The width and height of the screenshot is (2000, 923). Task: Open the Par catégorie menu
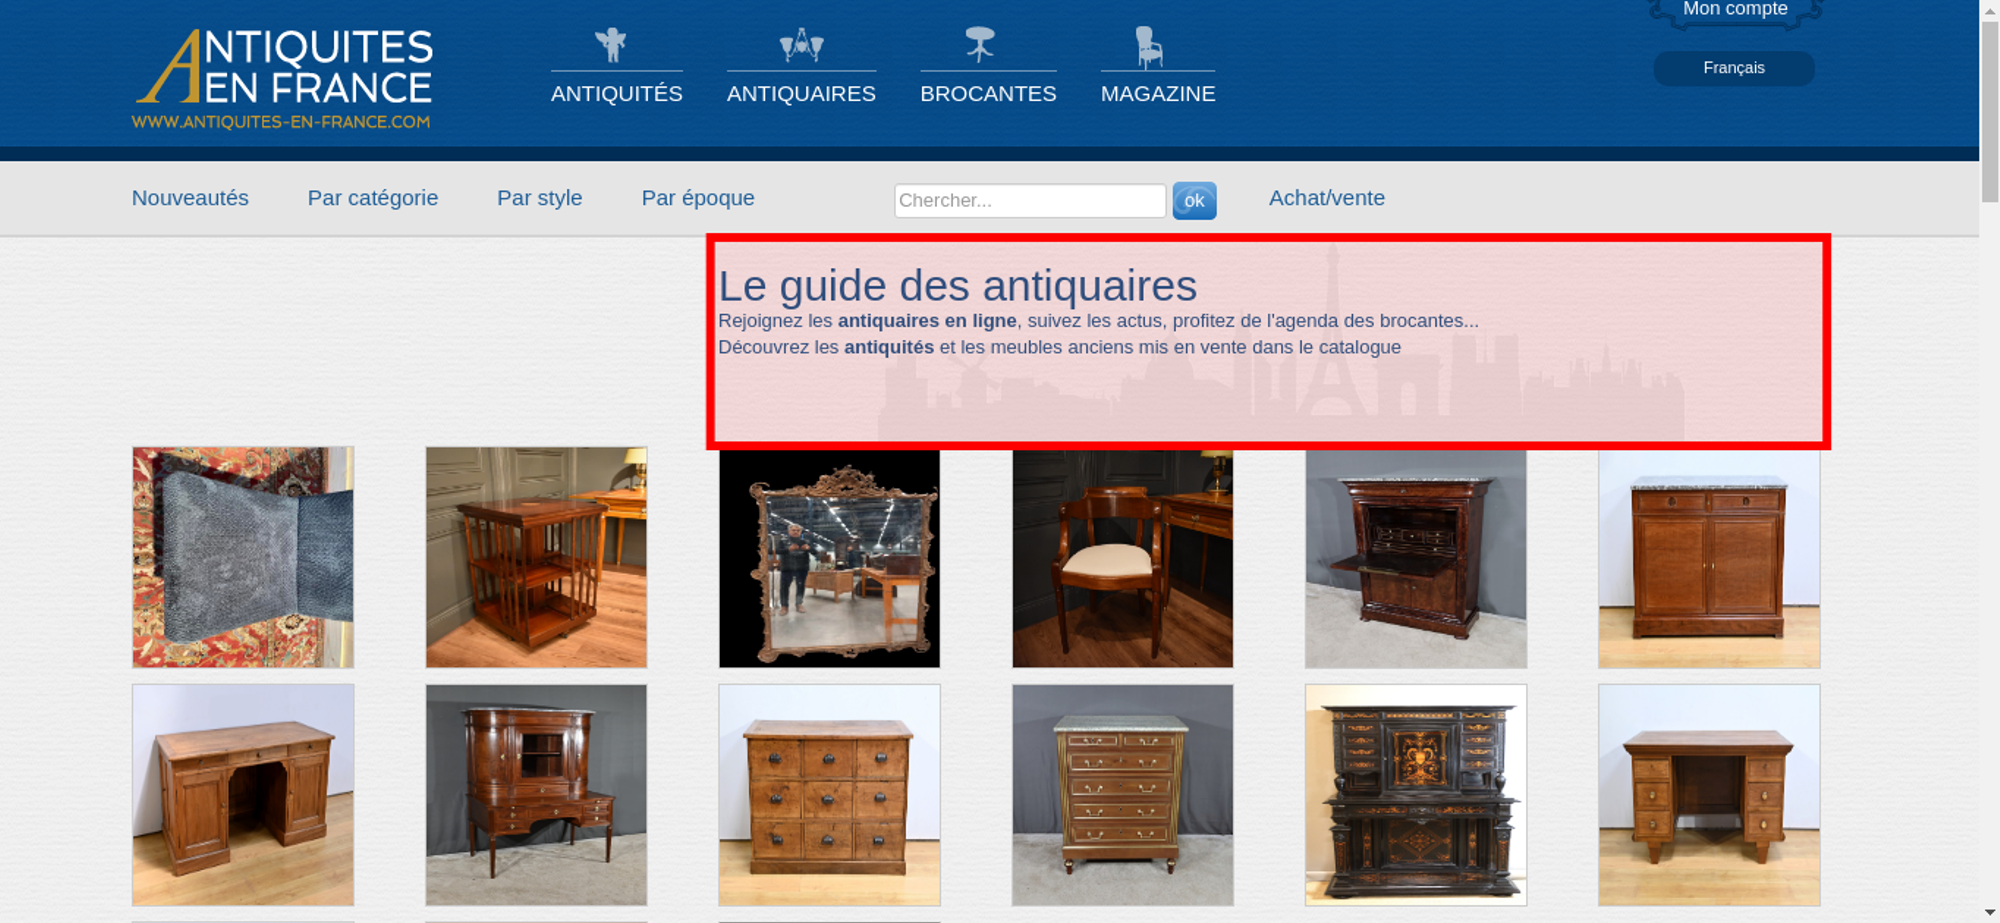click(372, 198)
